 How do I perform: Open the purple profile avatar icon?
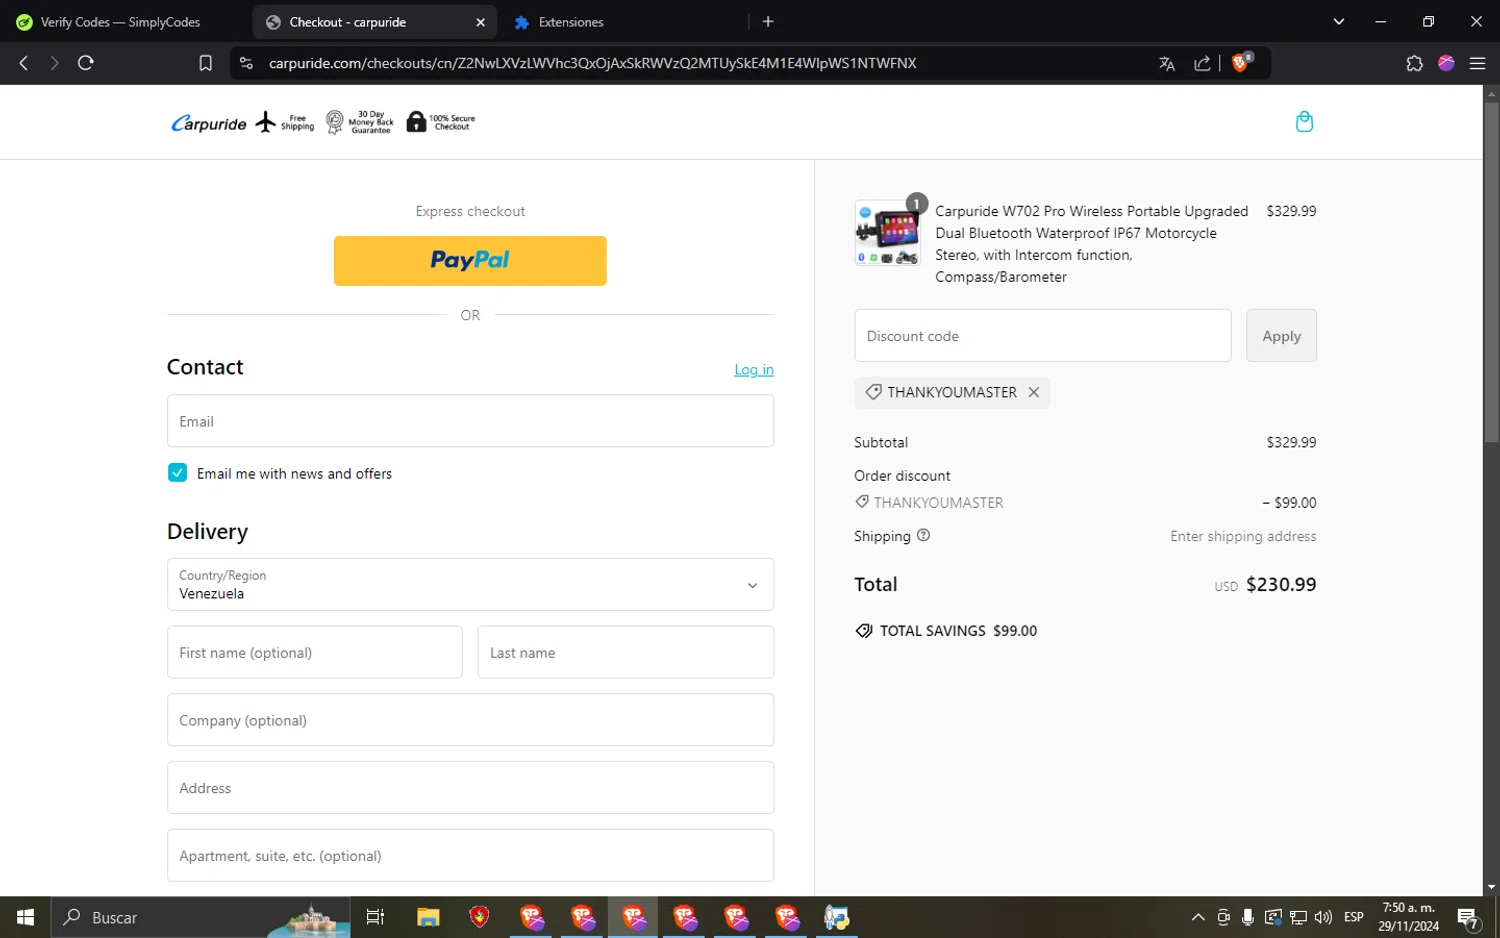click(x=1446, y=63)
